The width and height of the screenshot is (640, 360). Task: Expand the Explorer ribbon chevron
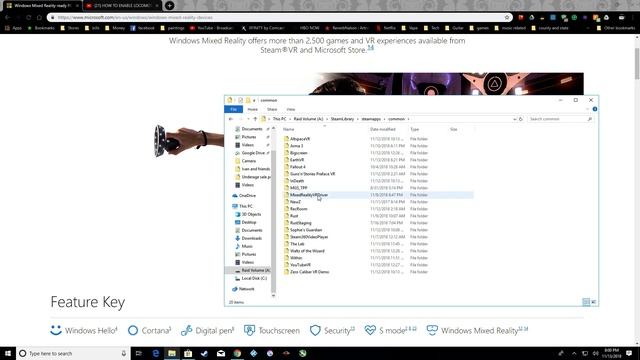pyautogui.click(x=587, y=109)
